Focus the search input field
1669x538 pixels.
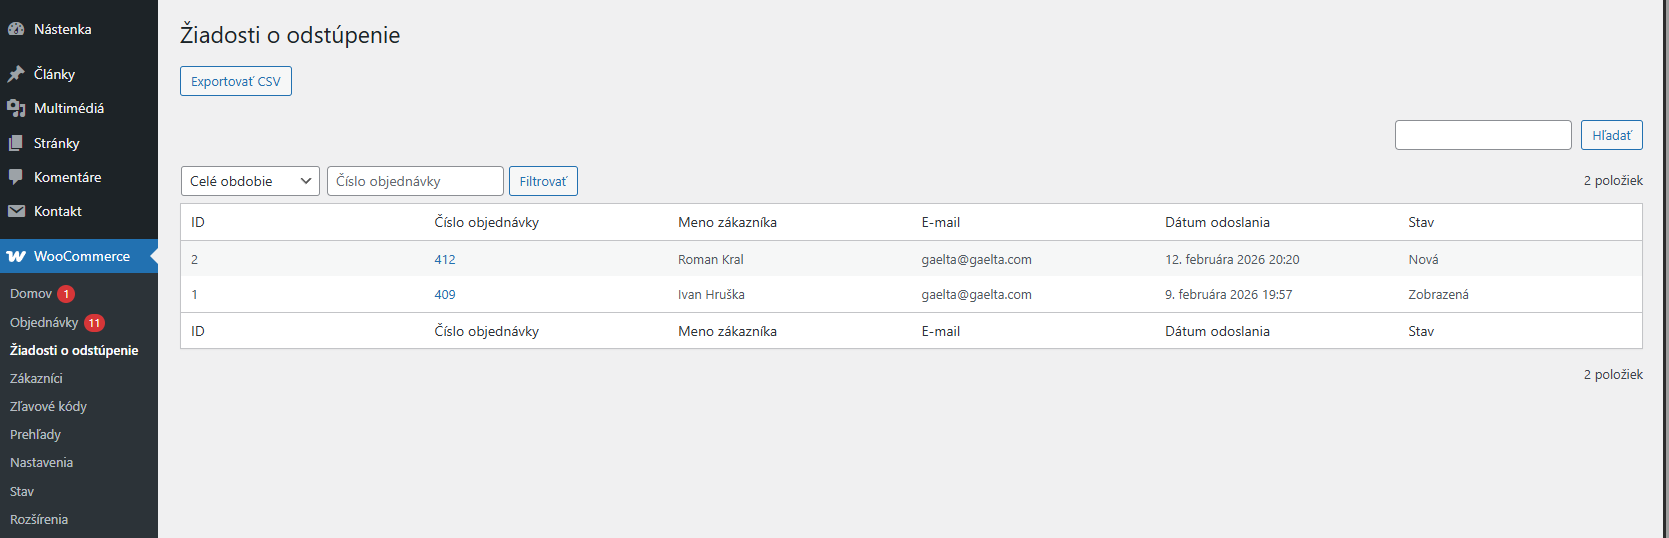1483,135
